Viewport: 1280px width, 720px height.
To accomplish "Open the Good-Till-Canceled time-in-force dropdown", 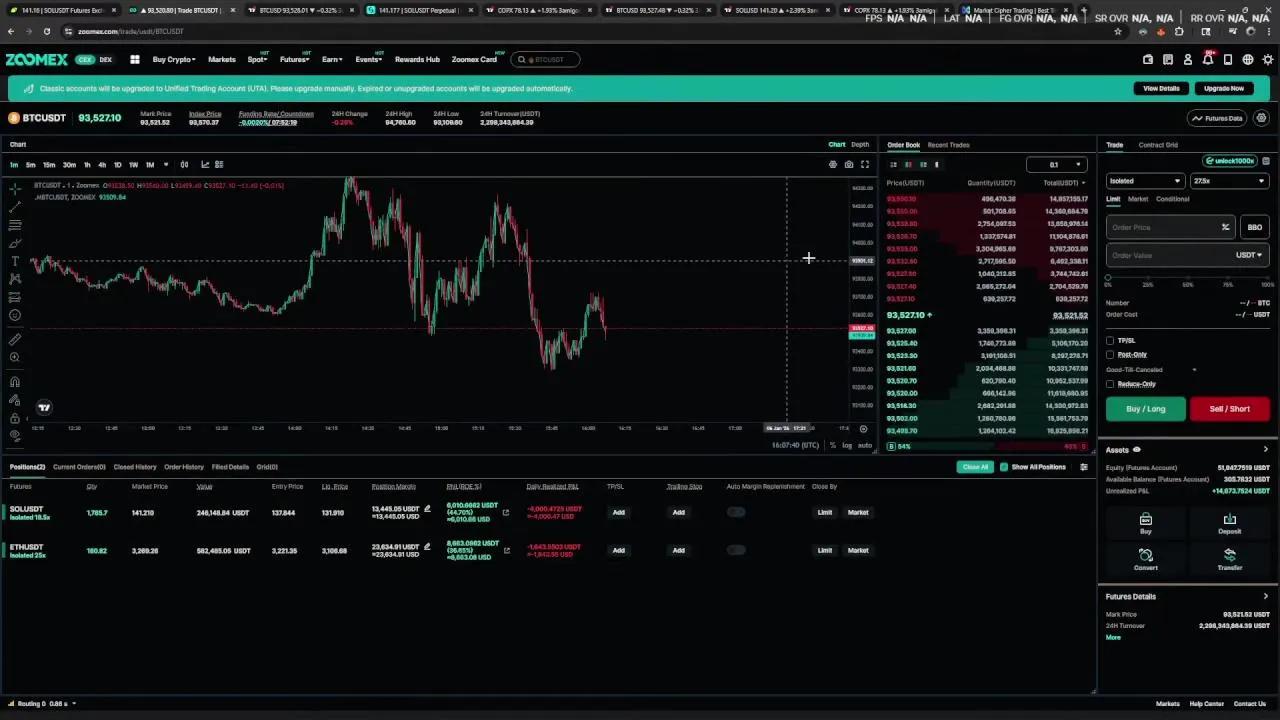I will [x=1151, y=370].
